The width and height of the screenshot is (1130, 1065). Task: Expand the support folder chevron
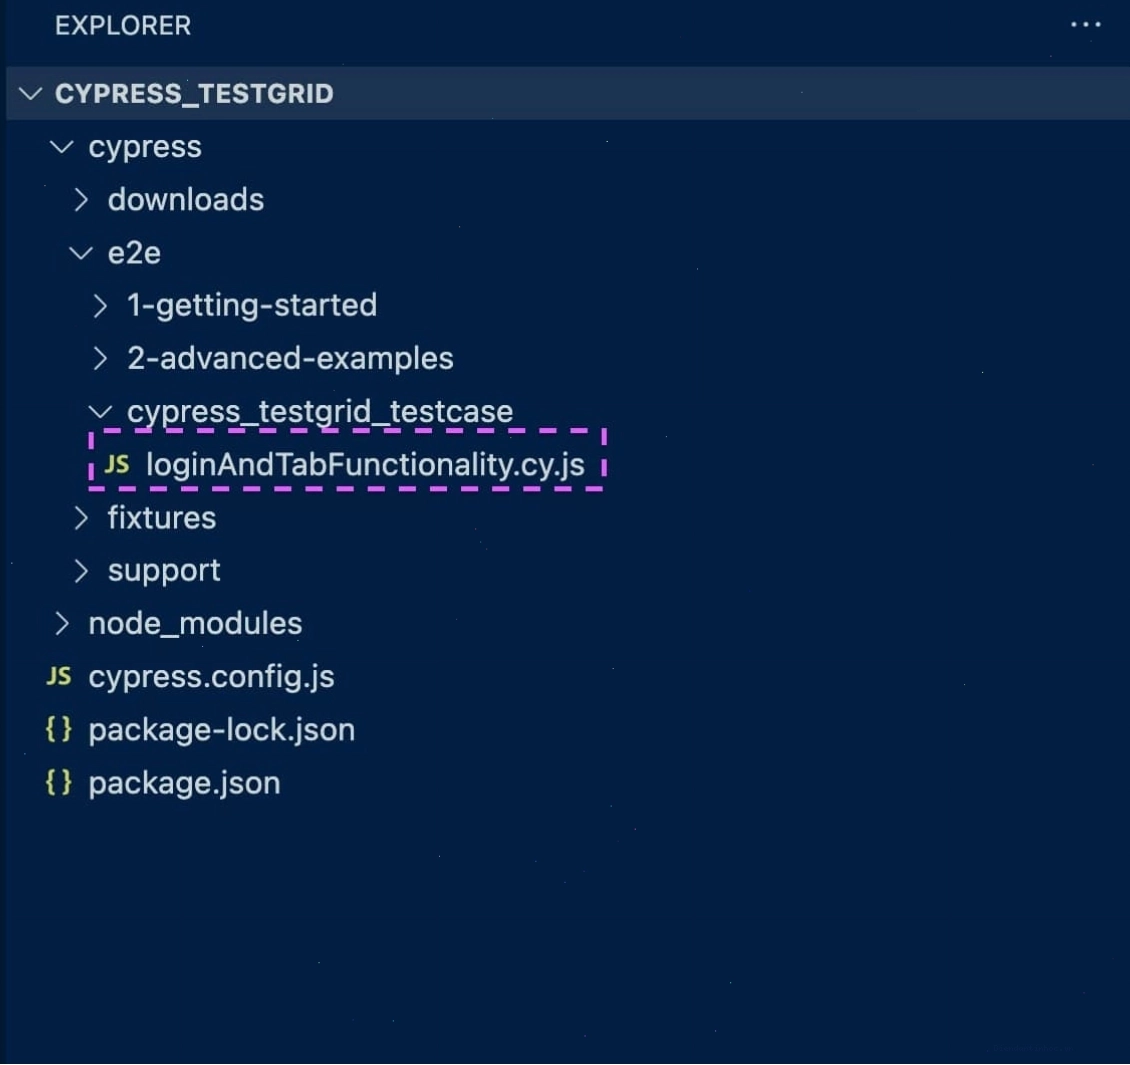click(81, 571)
